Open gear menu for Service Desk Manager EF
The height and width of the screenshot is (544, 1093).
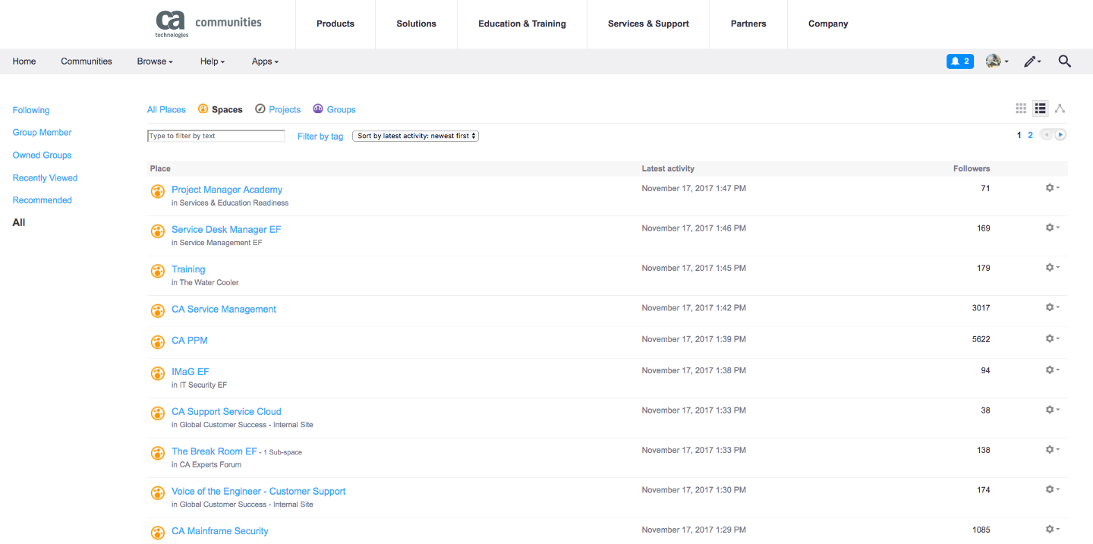(x=1053, y=228)
